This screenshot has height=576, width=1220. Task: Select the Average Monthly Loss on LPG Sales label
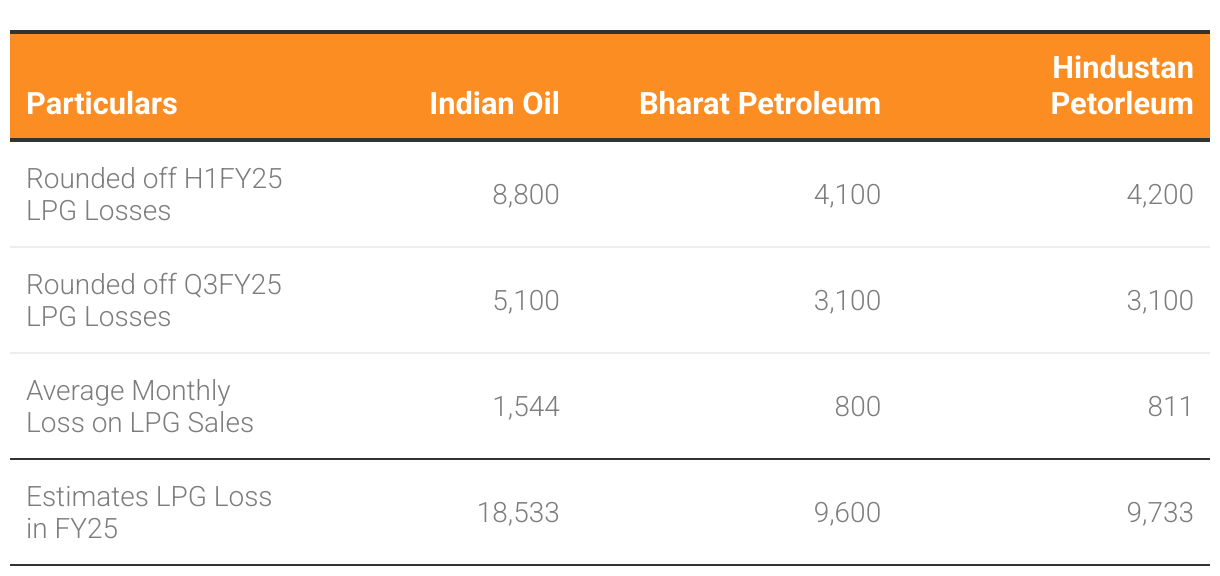[140, 406]
